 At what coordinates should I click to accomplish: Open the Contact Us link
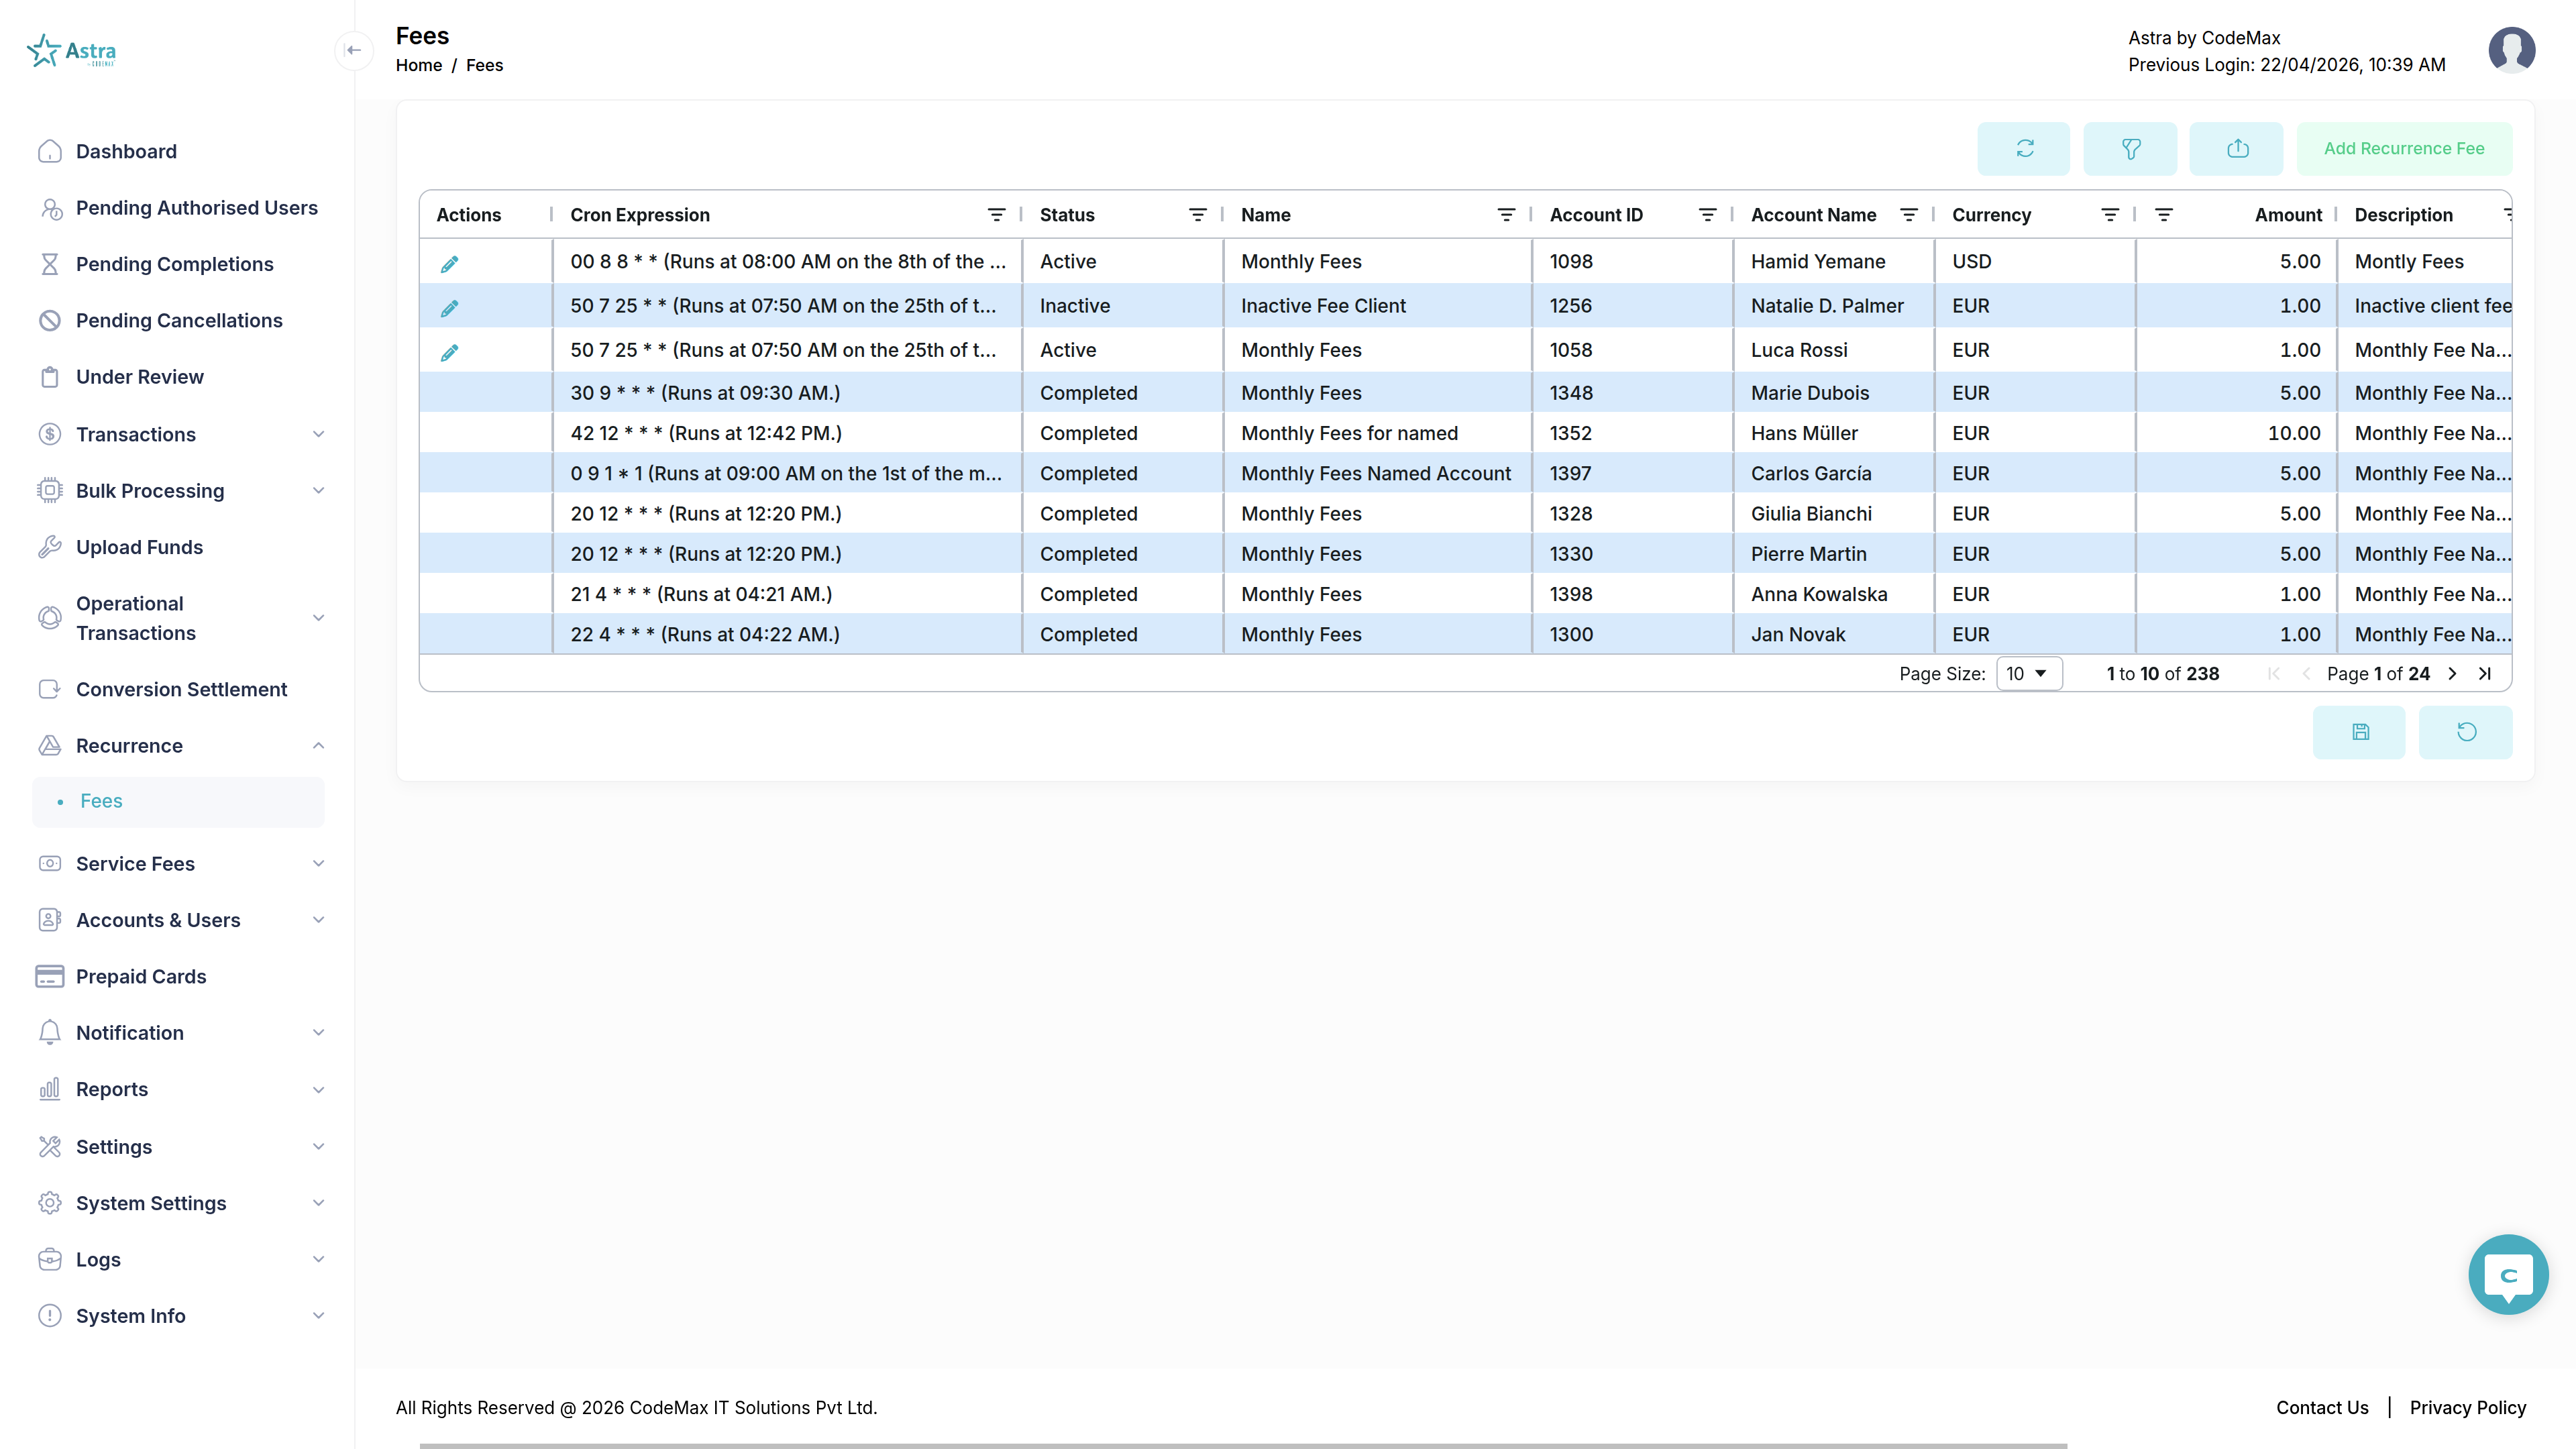(2322, 1408)
